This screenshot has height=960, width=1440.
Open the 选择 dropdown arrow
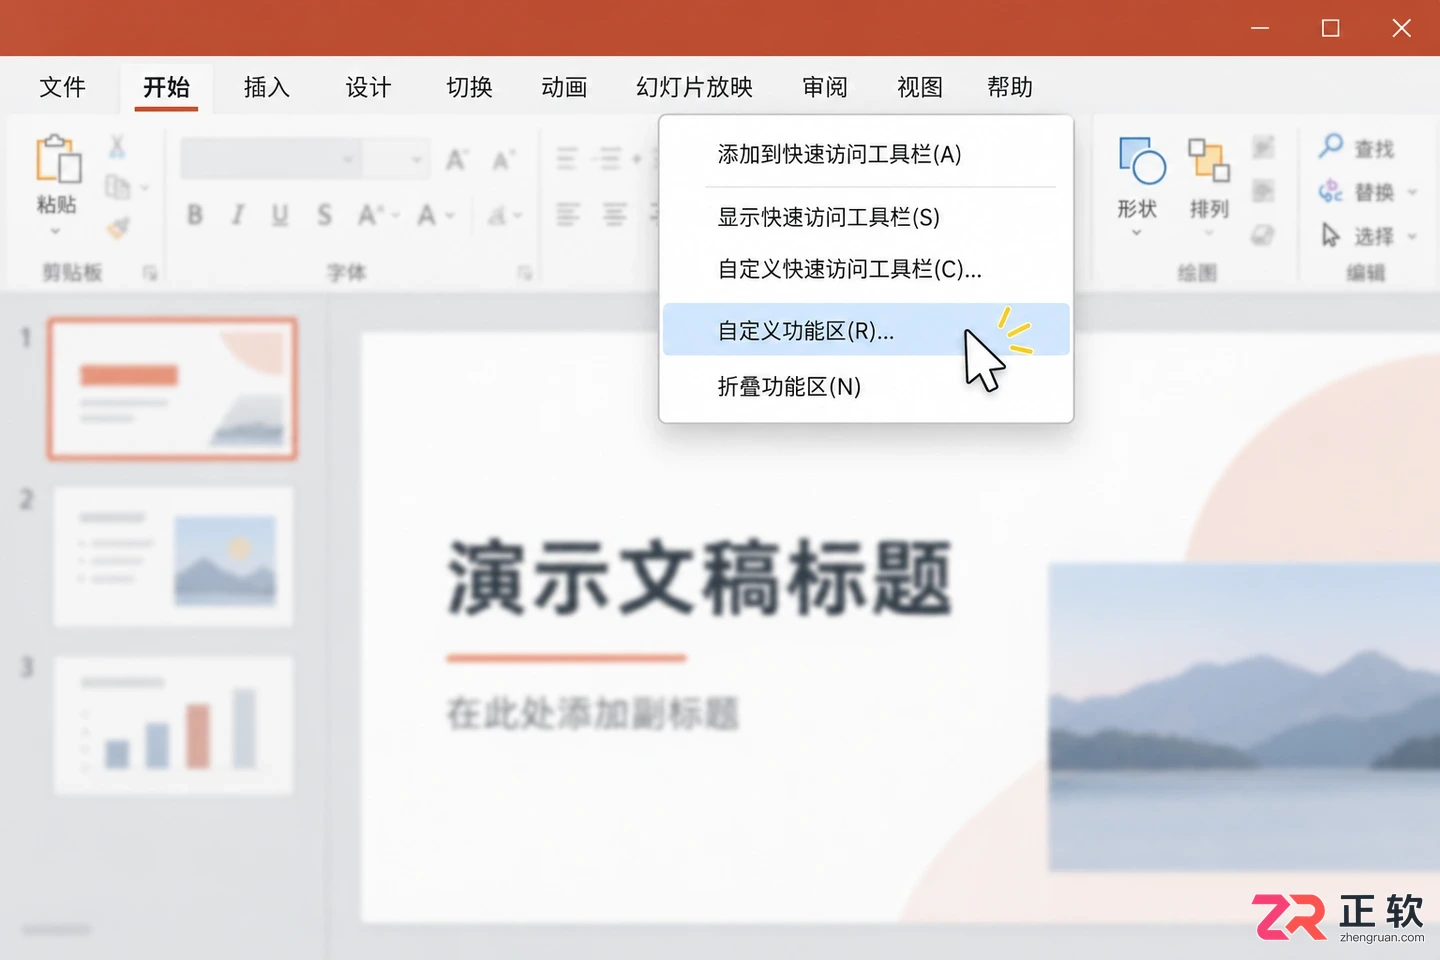coord(1412,237)
